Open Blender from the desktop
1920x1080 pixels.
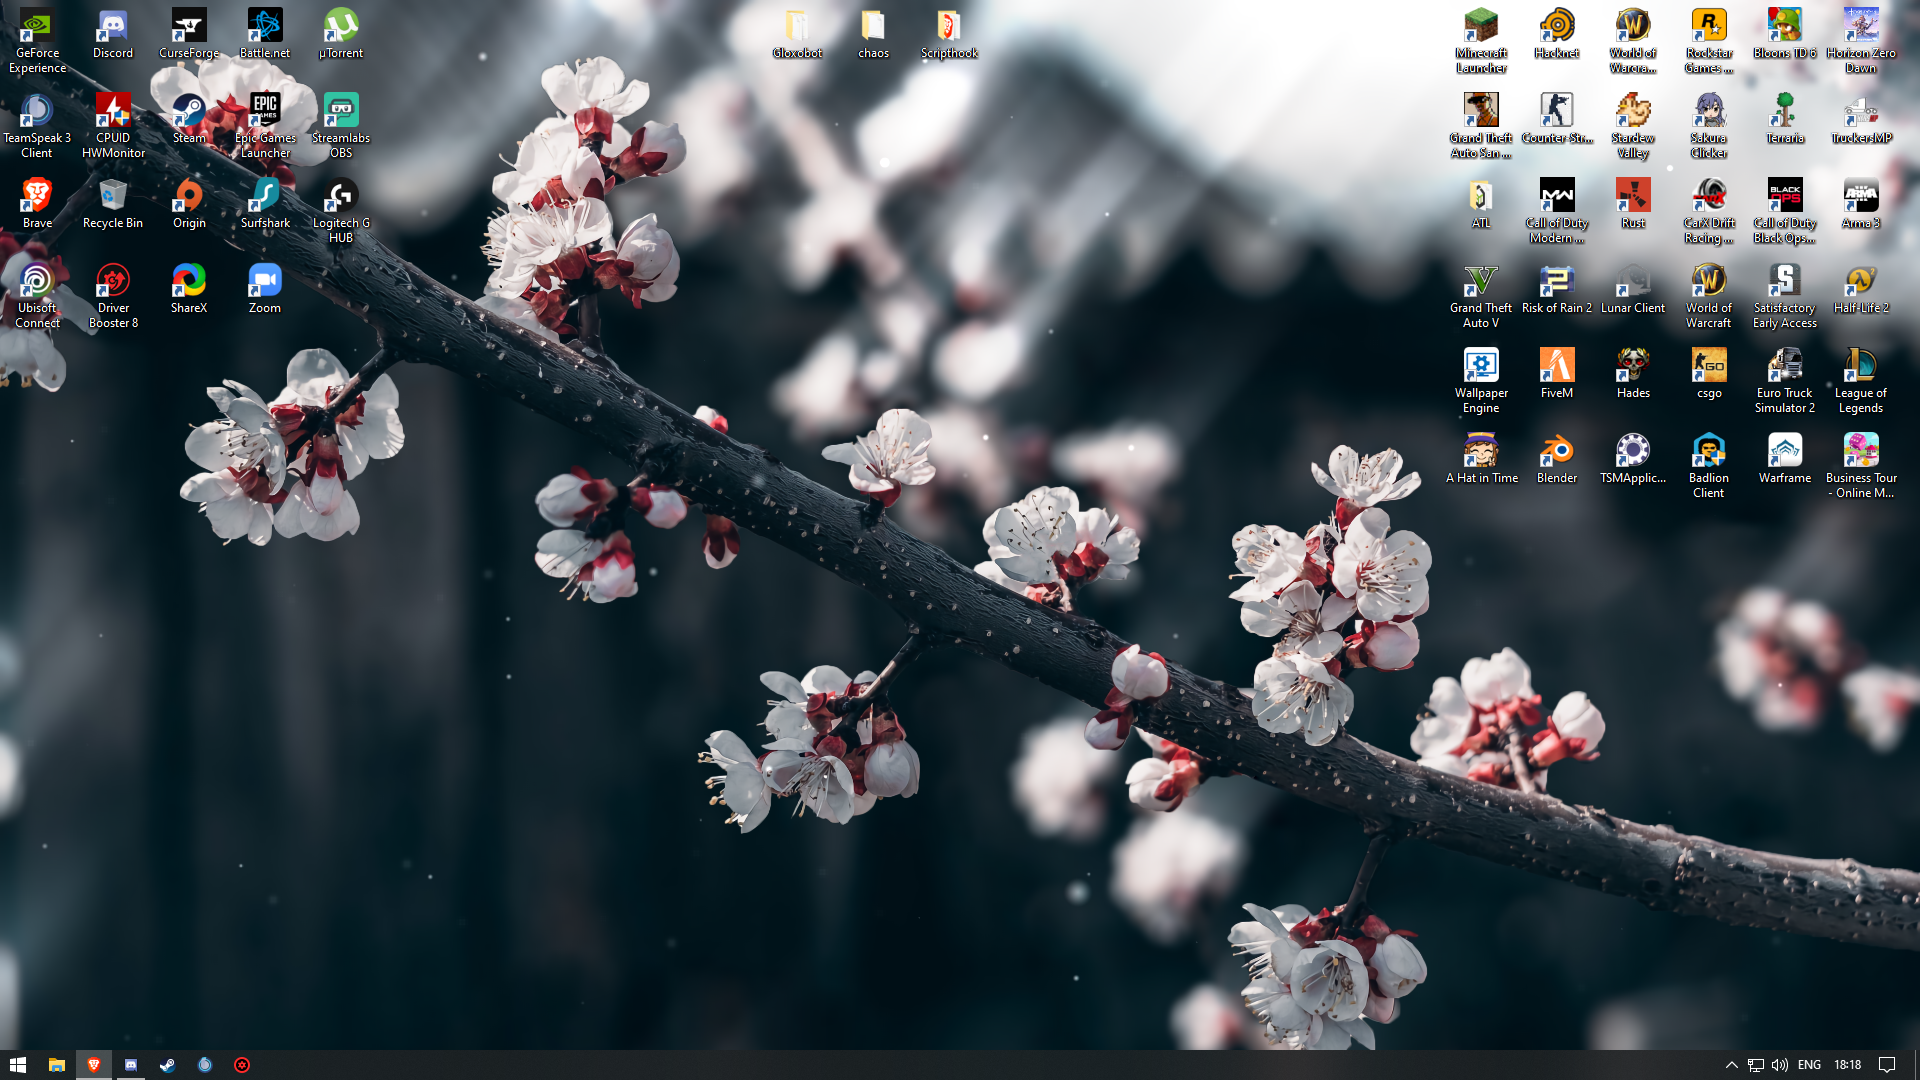click(x=1557, y=458)
